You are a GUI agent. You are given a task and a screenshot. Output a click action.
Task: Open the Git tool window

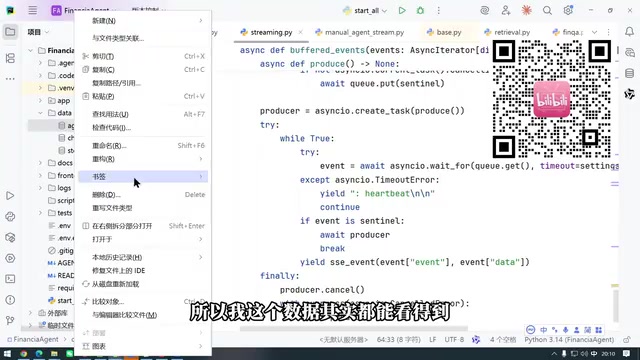pyautogui.click(x=10, y=321)
